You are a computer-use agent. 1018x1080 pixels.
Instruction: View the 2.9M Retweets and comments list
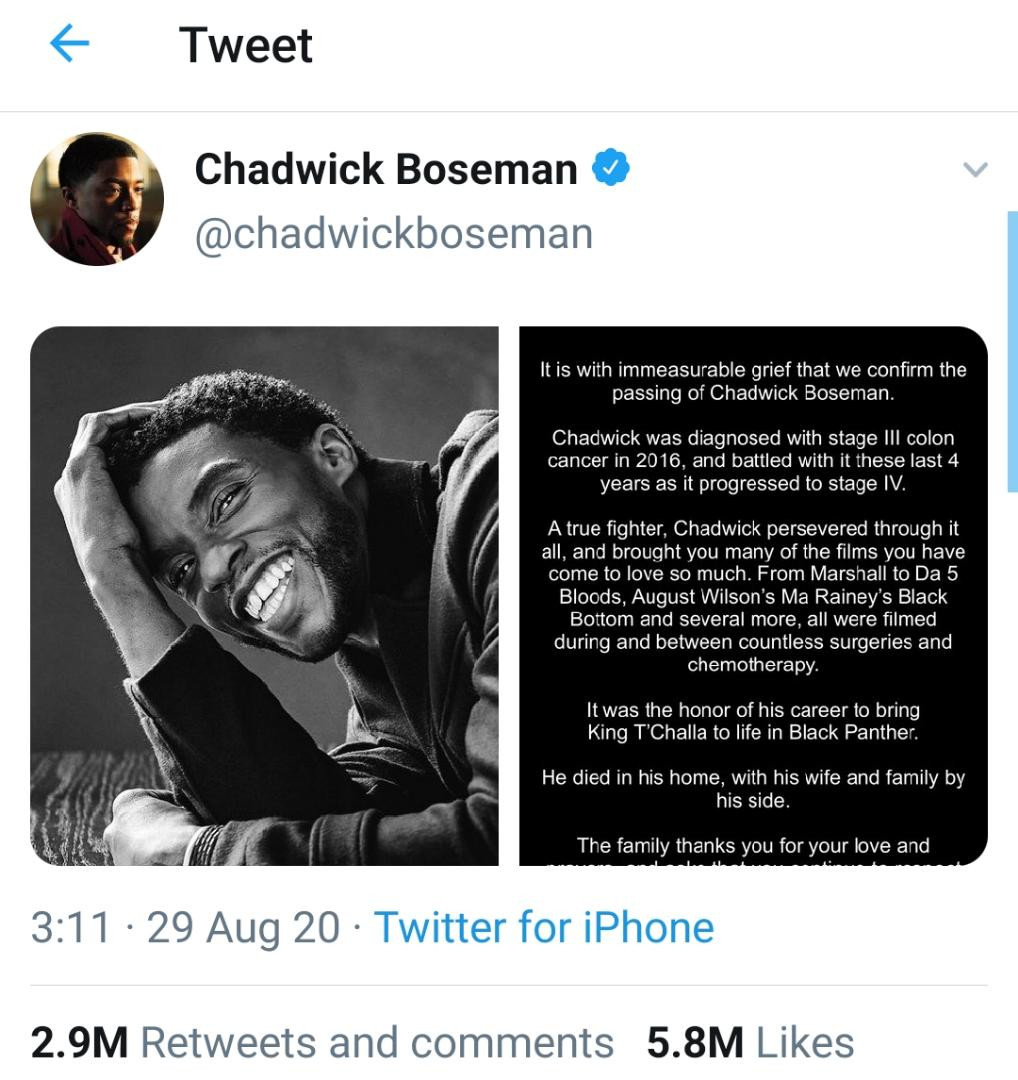coord(322,1042)
